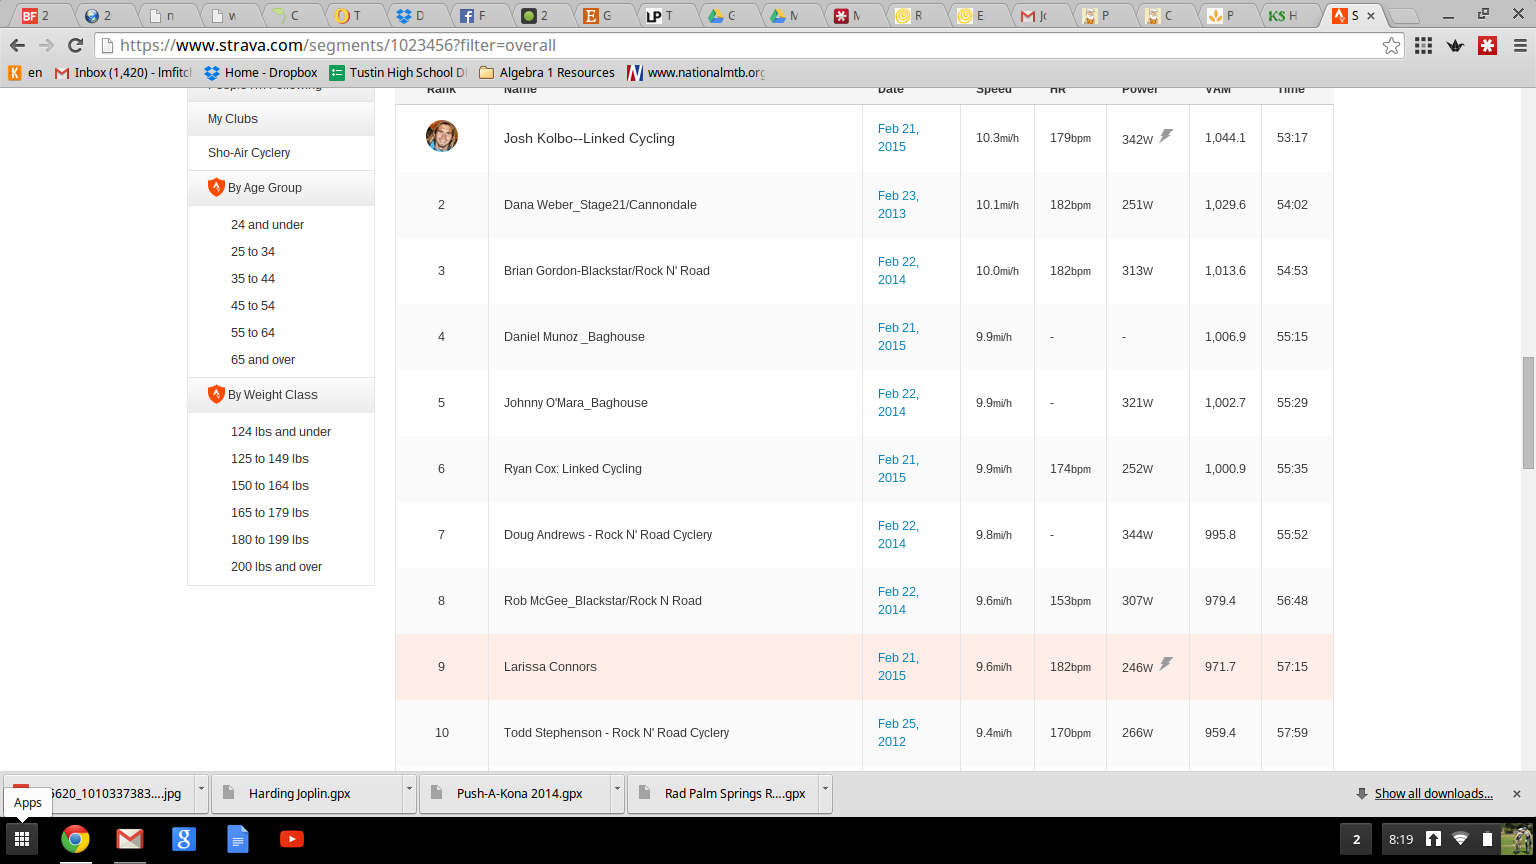
Task: Filter by 165 to 179 lbs
Action: [270, 513]
